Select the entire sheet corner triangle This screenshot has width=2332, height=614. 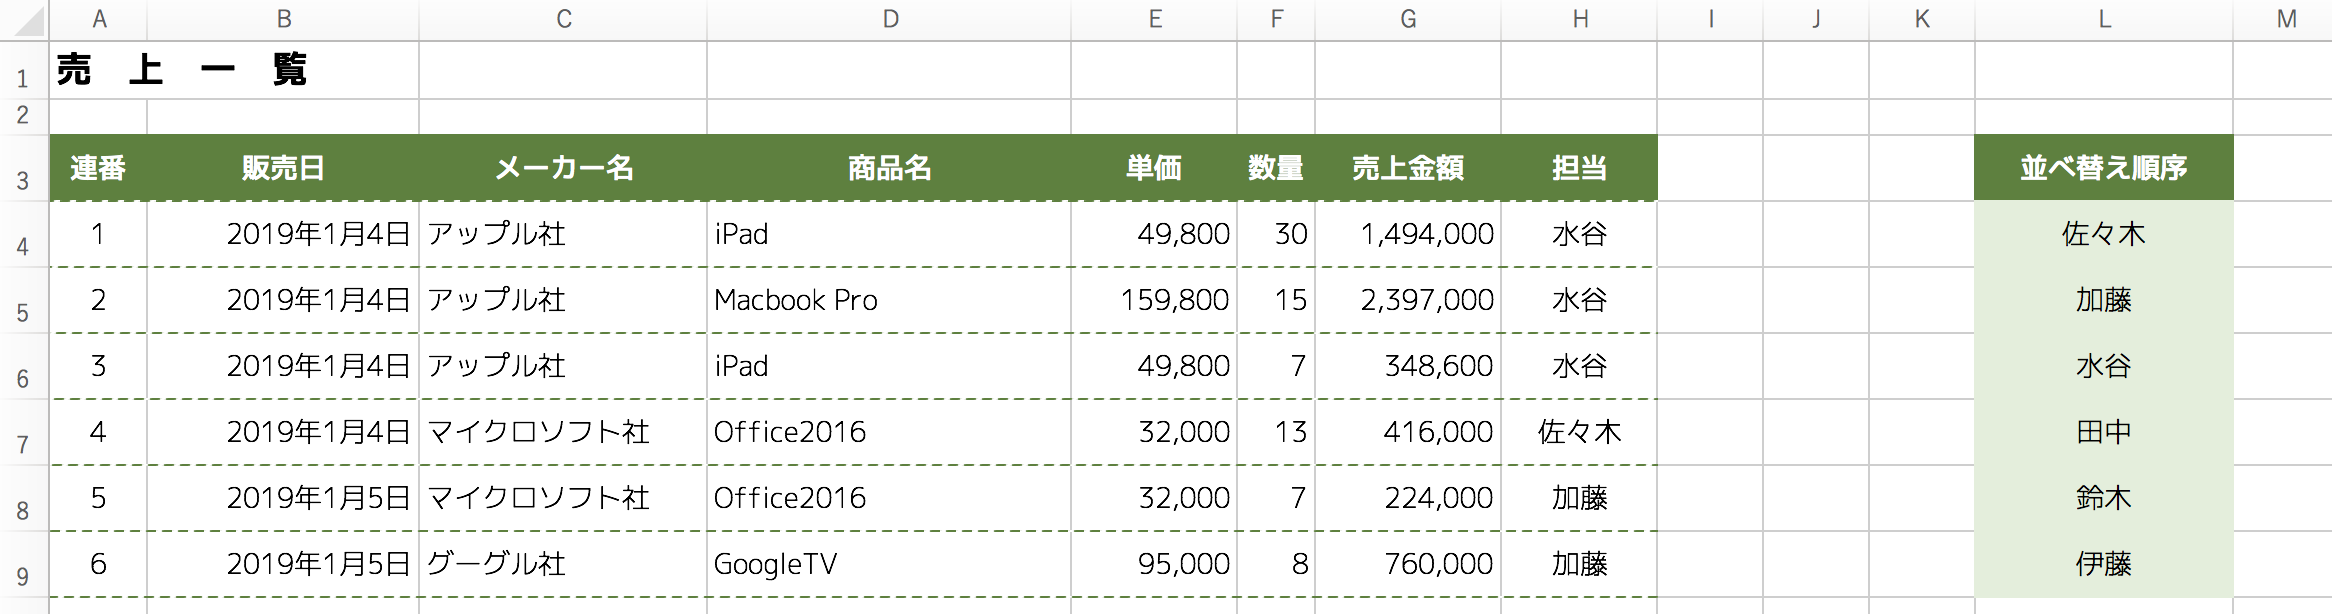[24, 19]
